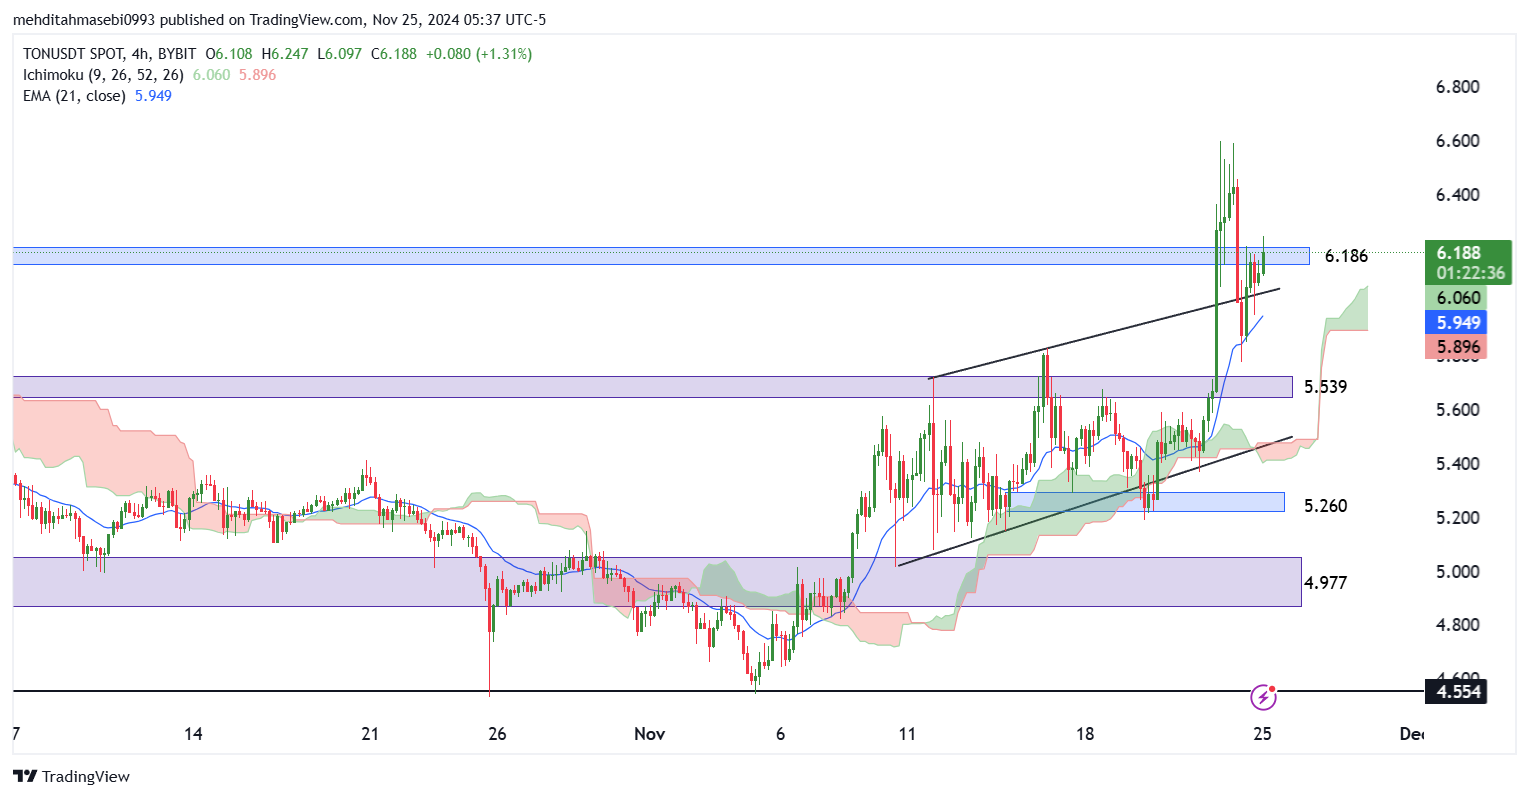Click the 5.000 price axis value
The image size is (1529, 798).
1458,572
